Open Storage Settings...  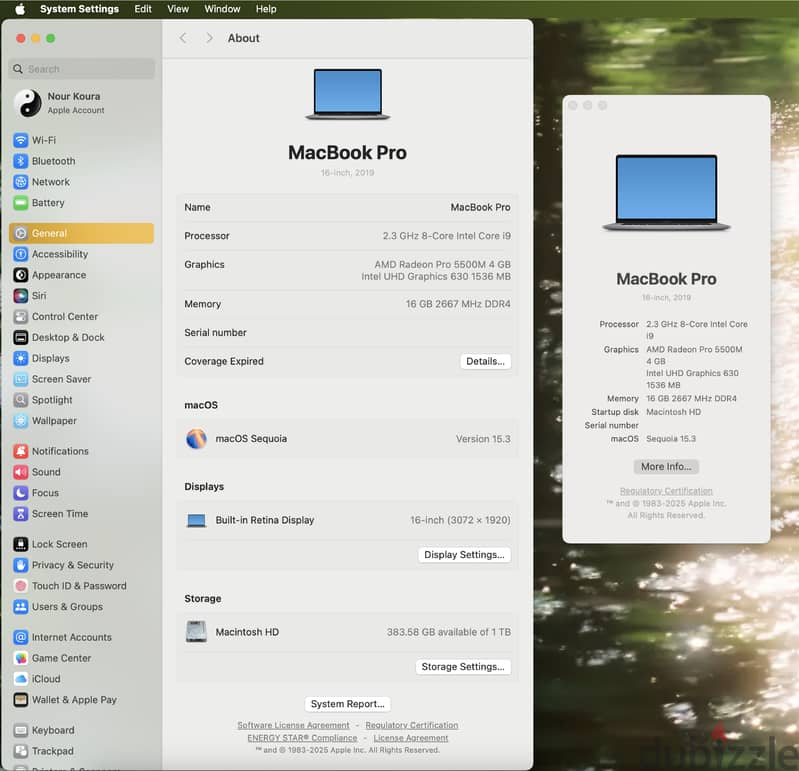463,667
